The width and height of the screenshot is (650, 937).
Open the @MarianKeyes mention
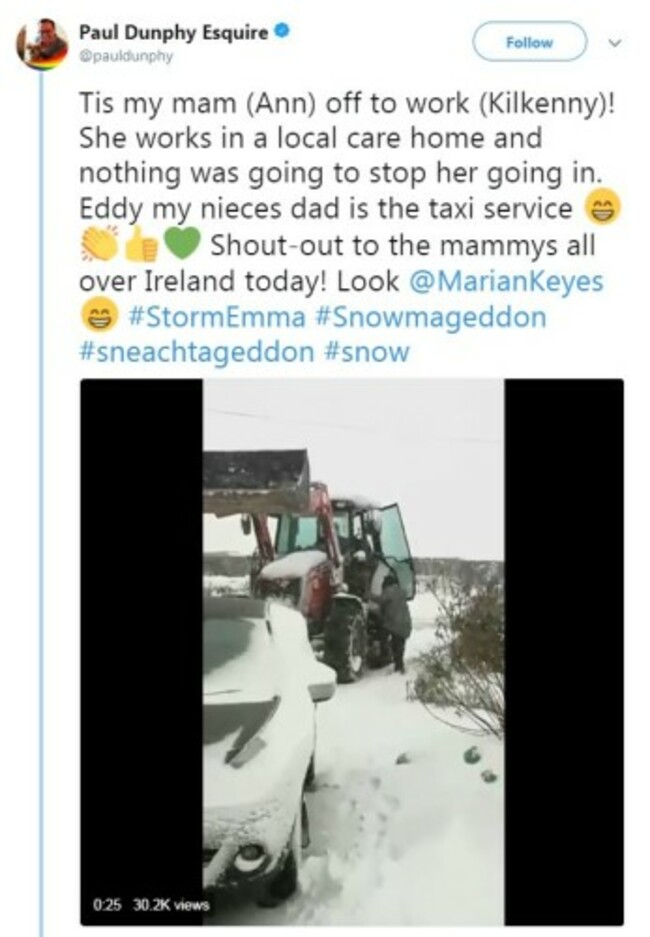[x=506, y=281]
